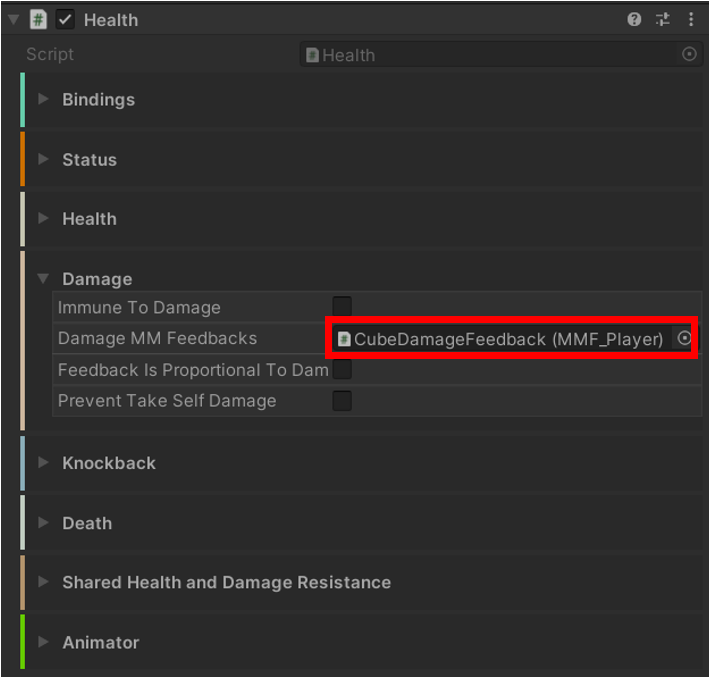This screenshot has height=677, width=709.
Task: Toggle Feedback Is Proportional To Damage checkbox
Action: (342, 369)
